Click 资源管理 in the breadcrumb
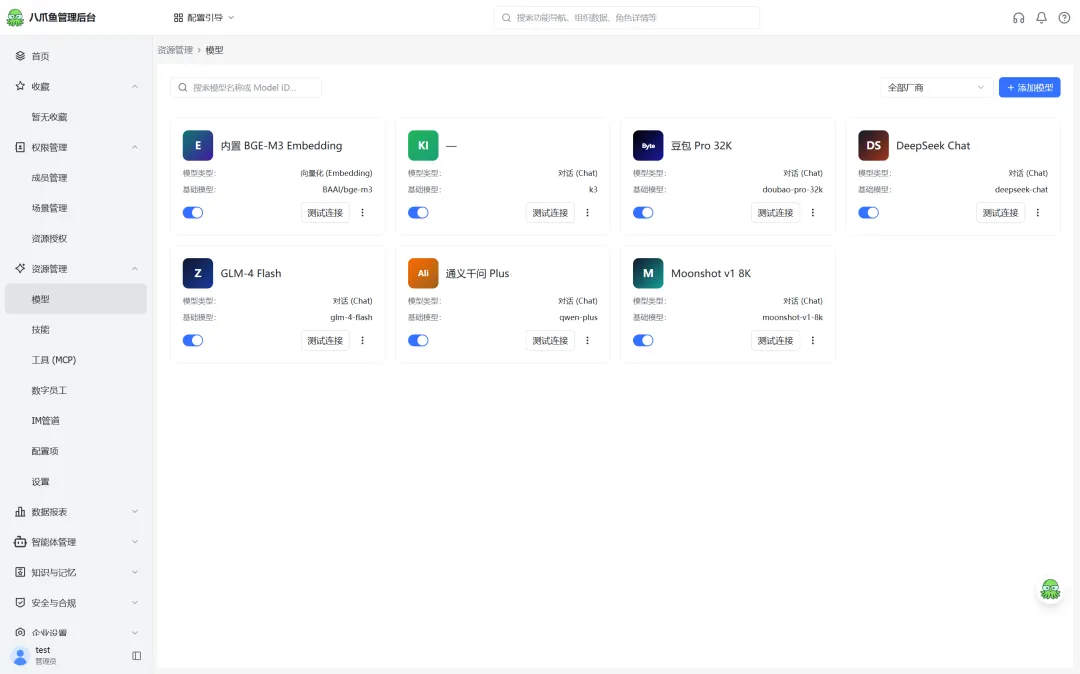 click(175, 50)
